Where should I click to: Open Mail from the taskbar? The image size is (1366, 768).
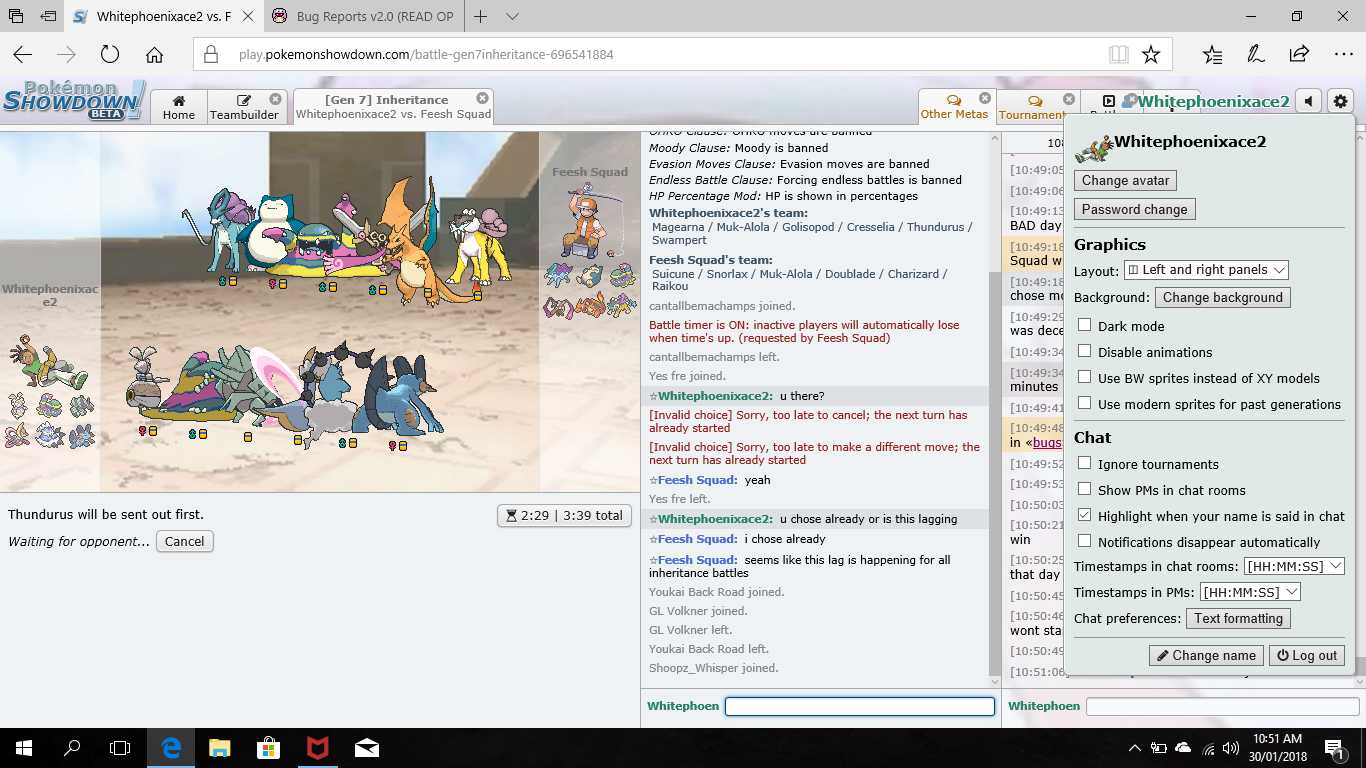(x=366, y=747)
